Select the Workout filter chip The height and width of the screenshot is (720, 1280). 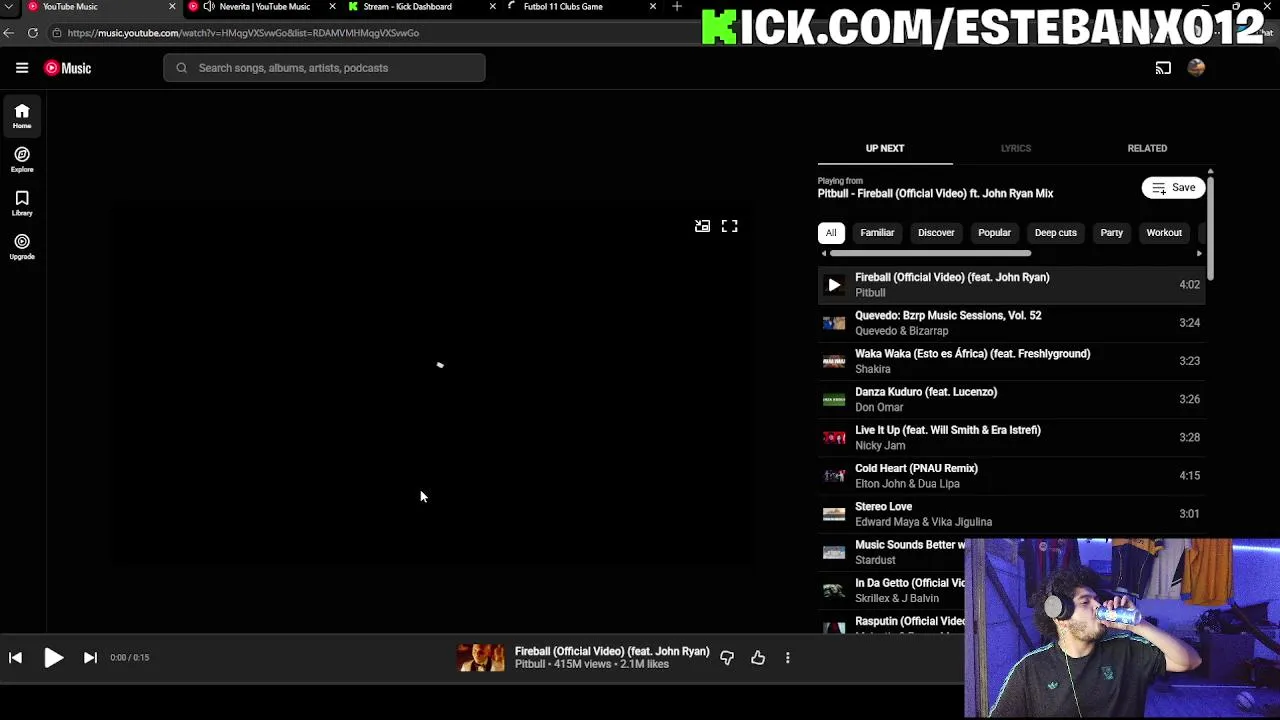pos(1164,233)
